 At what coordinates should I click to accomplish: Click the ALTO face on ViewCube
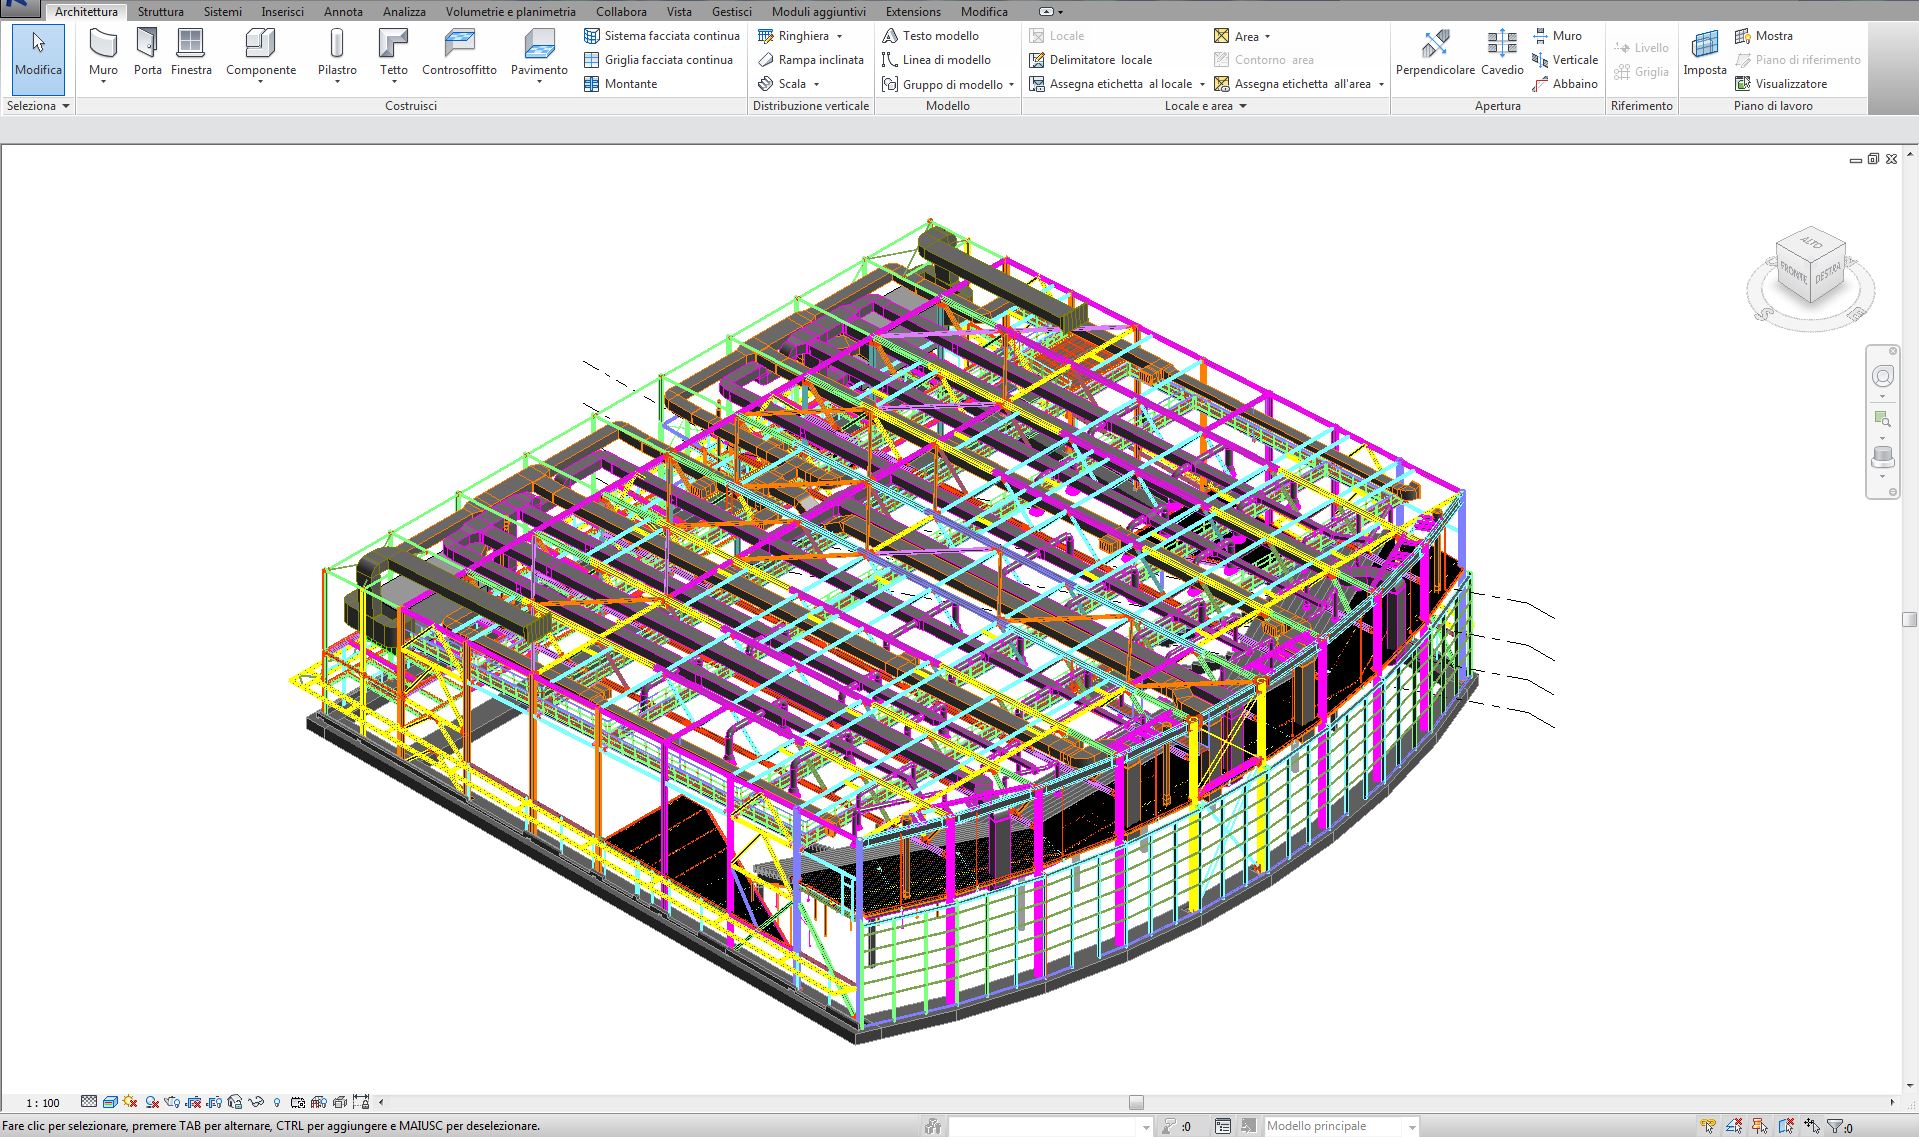[x=1812, y=243]
